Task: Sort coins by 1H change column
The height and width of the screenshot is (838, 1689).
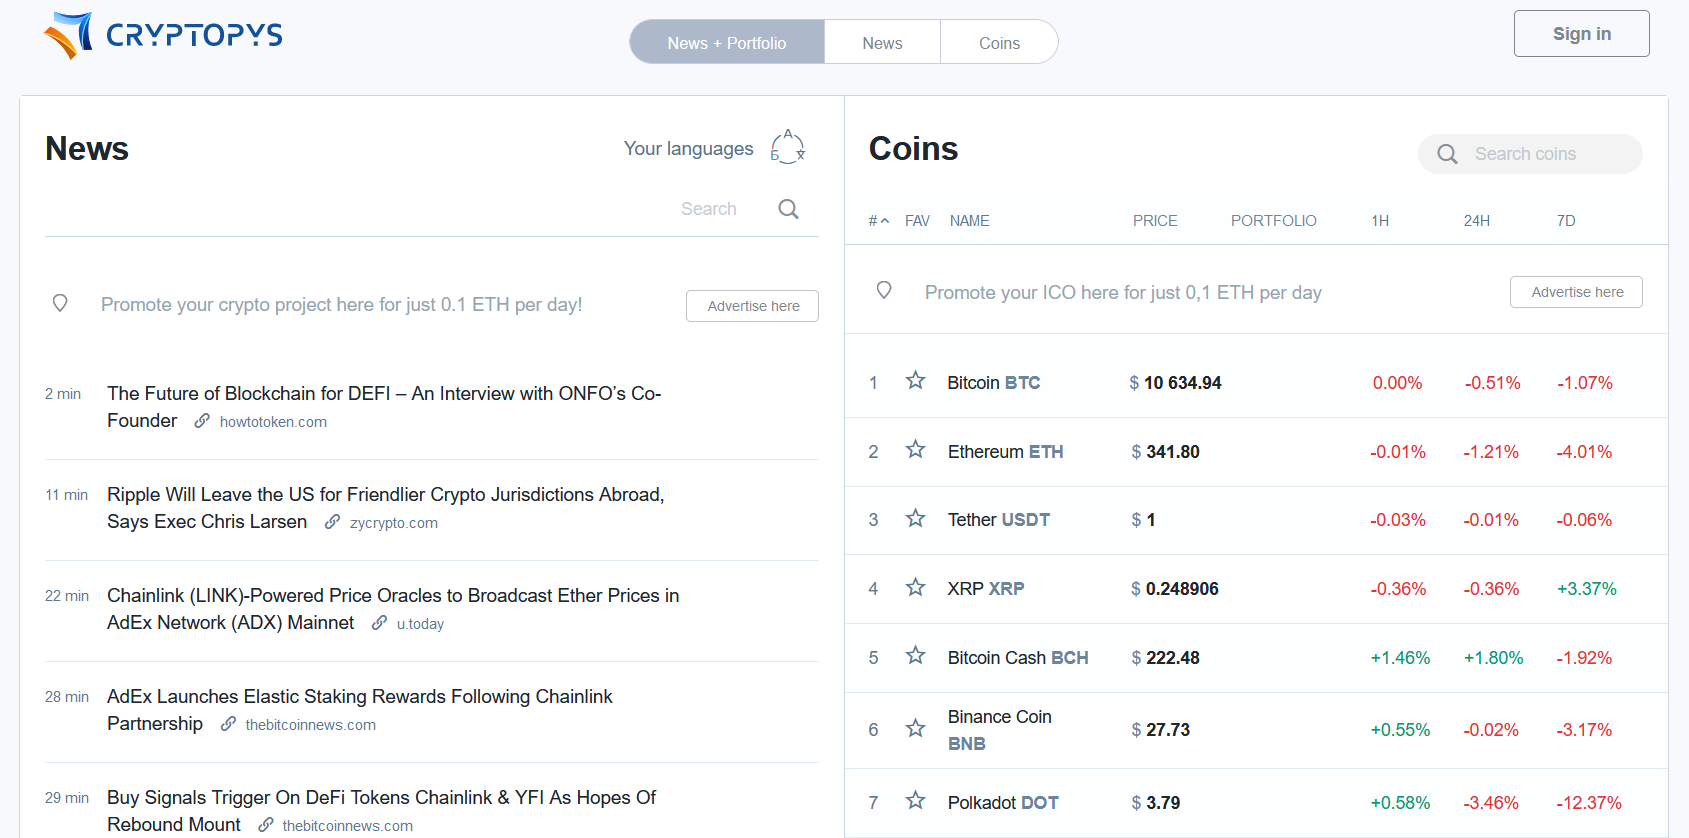Action: click(x=1380, y=221)
